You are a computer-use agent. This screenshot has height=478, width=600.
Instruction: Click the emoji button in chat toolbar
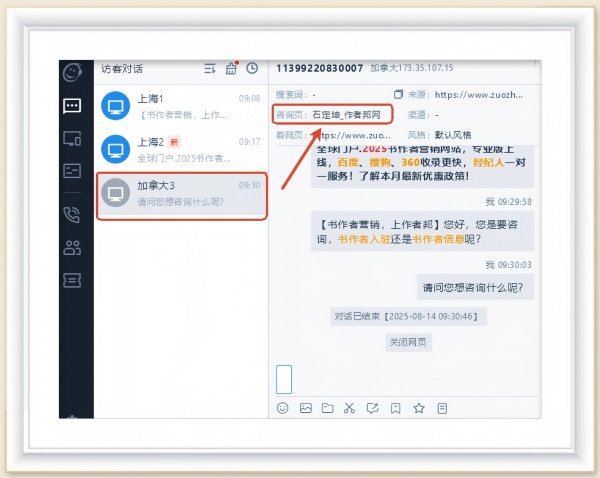pyautogui.click(x=283, y=408)
